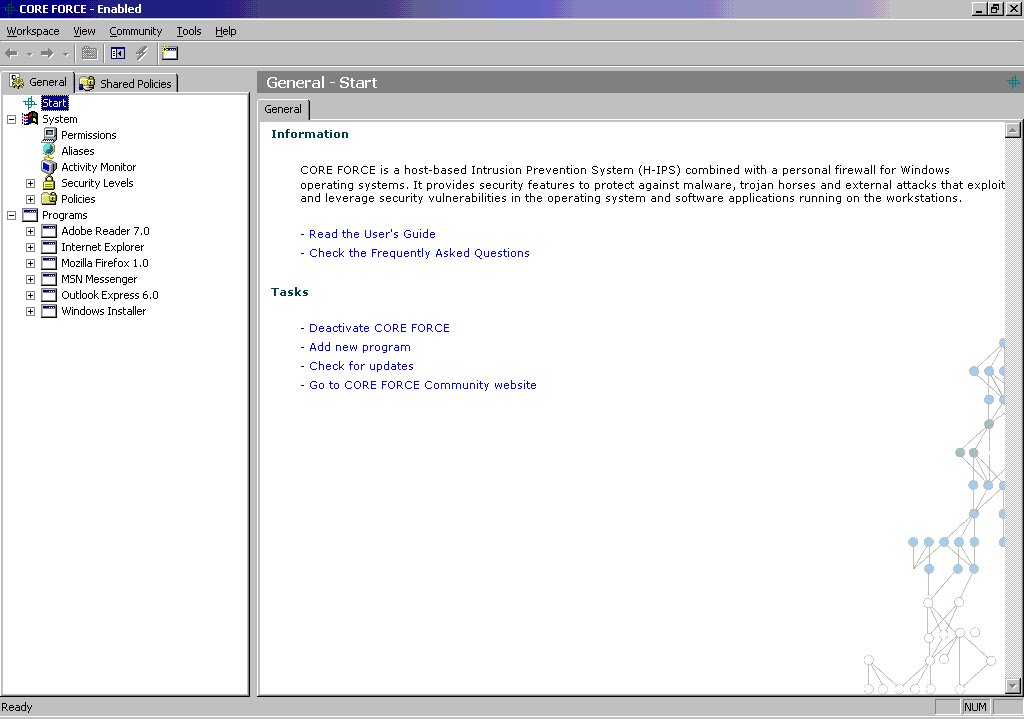Screen dimensions: 1024x719
Task: Click the crosshair icon in General - Start header
Action: point(1014,82)
